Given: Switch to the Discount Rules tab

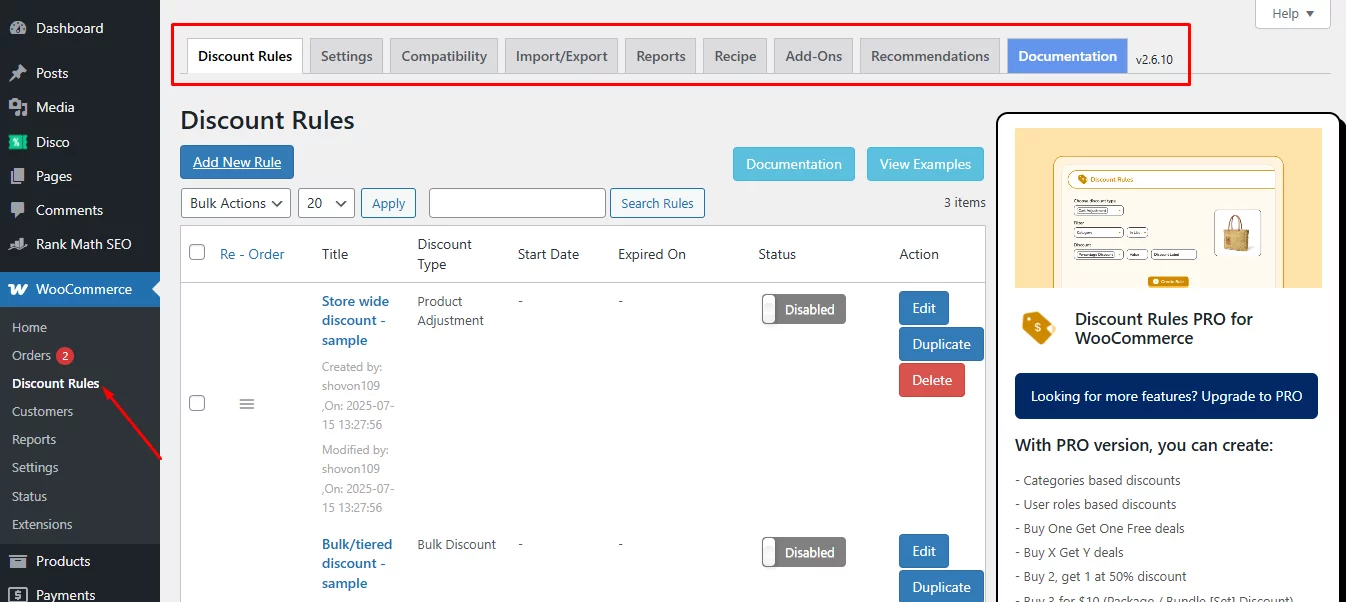Looking at the screenshot, I should [x=245, y=56].
